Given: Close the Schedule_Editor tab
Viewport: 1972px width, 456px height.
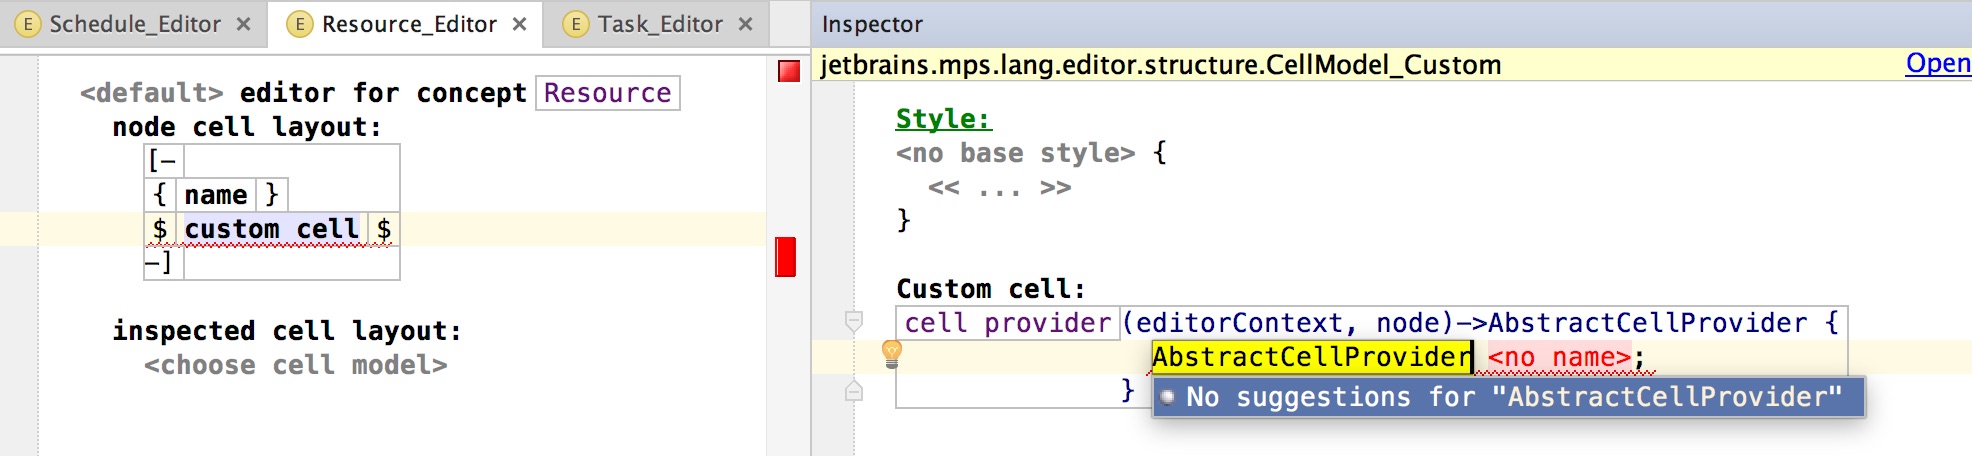Looking at the screenshot, I should pos(243,24).
